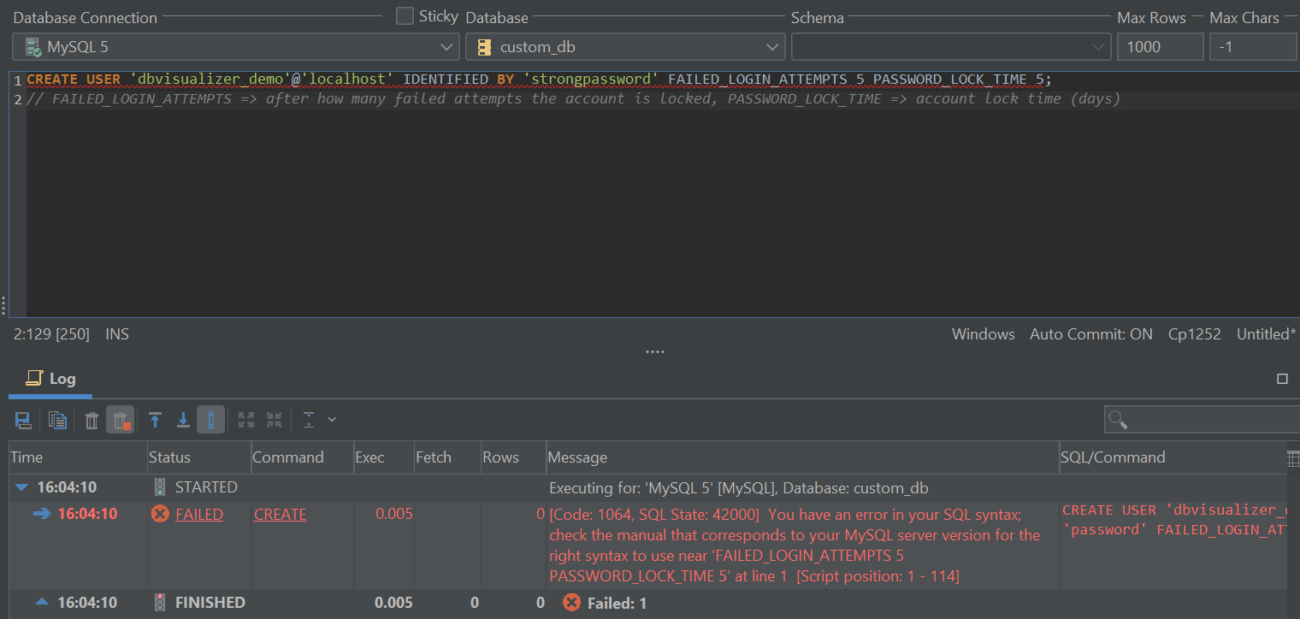
Task: Toggle the auto-clear log trash button
Action: click(x=120, y=420)
